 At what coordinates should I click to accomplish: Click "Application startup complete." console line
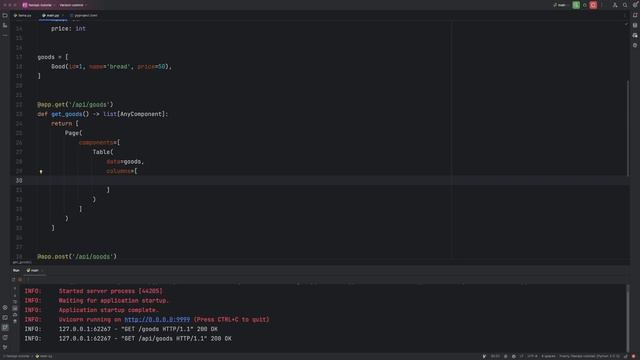(x=109, y=310)
